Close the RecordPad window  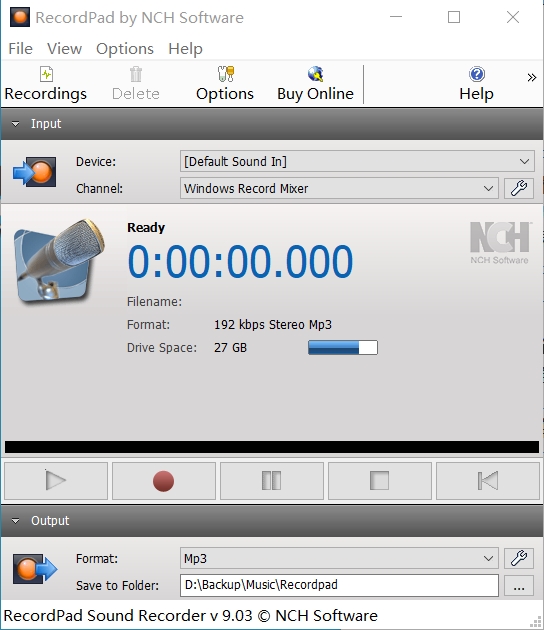513,17
